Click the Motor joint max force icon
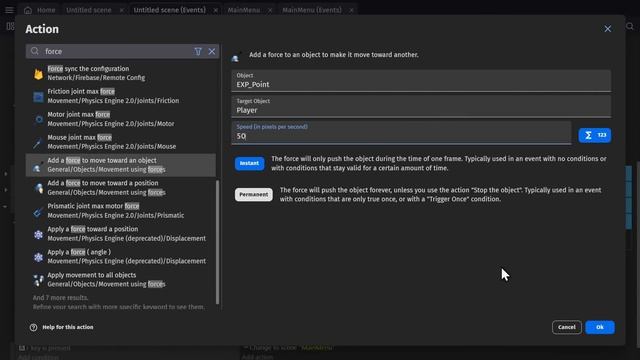 coord(38,120)
